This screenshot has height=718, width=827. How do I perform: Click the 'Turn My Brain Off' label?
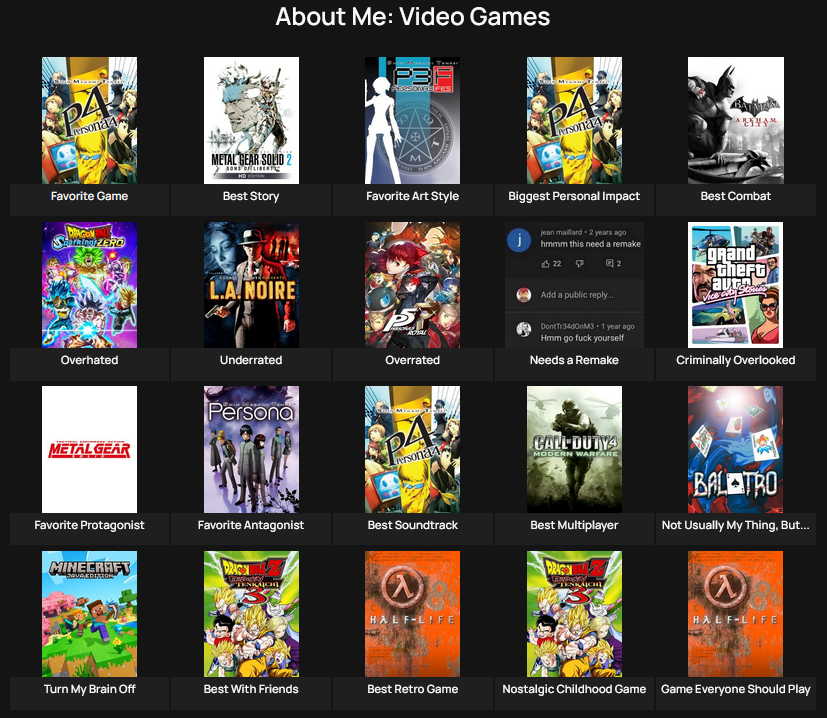point(89,689)
